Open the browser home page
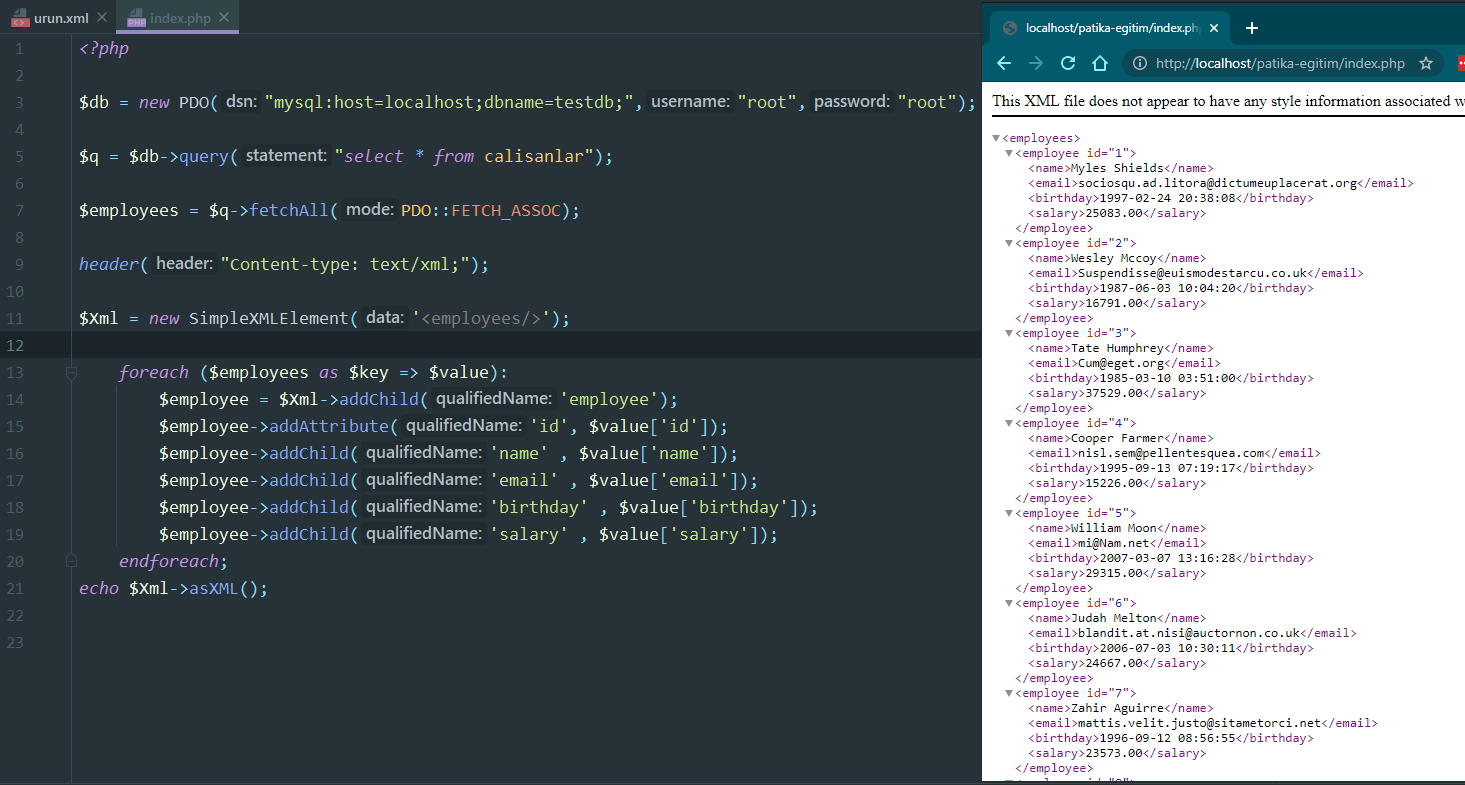Image resolution: width=1465 pixels, height=785 pixels. (x=1100, y=63)
